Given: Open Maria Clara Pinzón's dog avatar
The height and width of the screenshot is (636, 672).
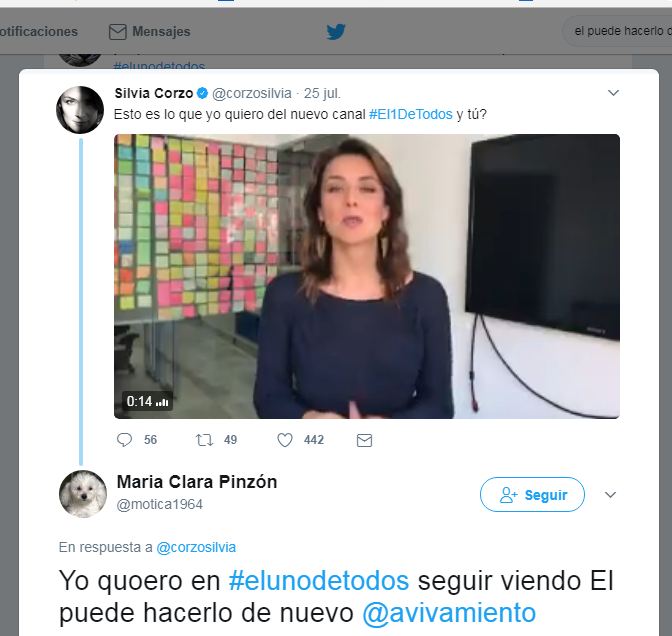Looking at the screenshot, I should [83, 494].
